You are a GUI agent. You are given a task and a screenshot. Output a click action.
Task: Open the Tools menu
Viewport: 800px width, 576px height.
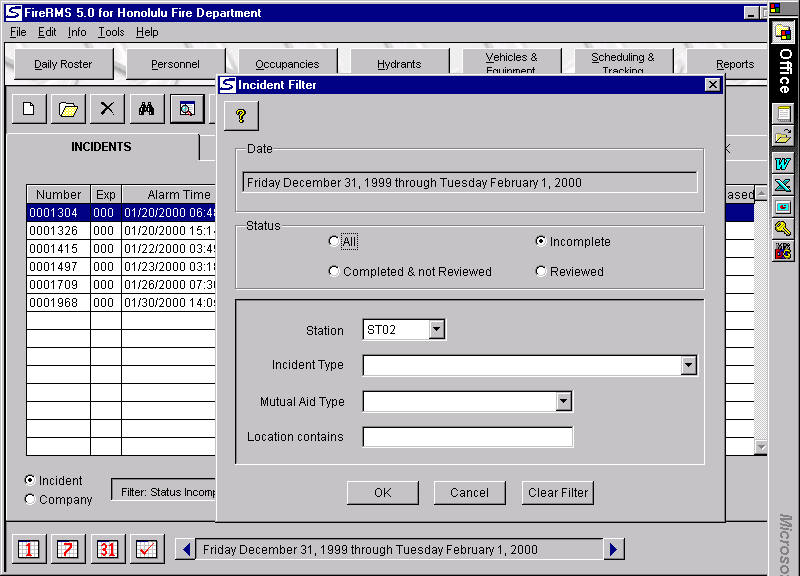111,32
